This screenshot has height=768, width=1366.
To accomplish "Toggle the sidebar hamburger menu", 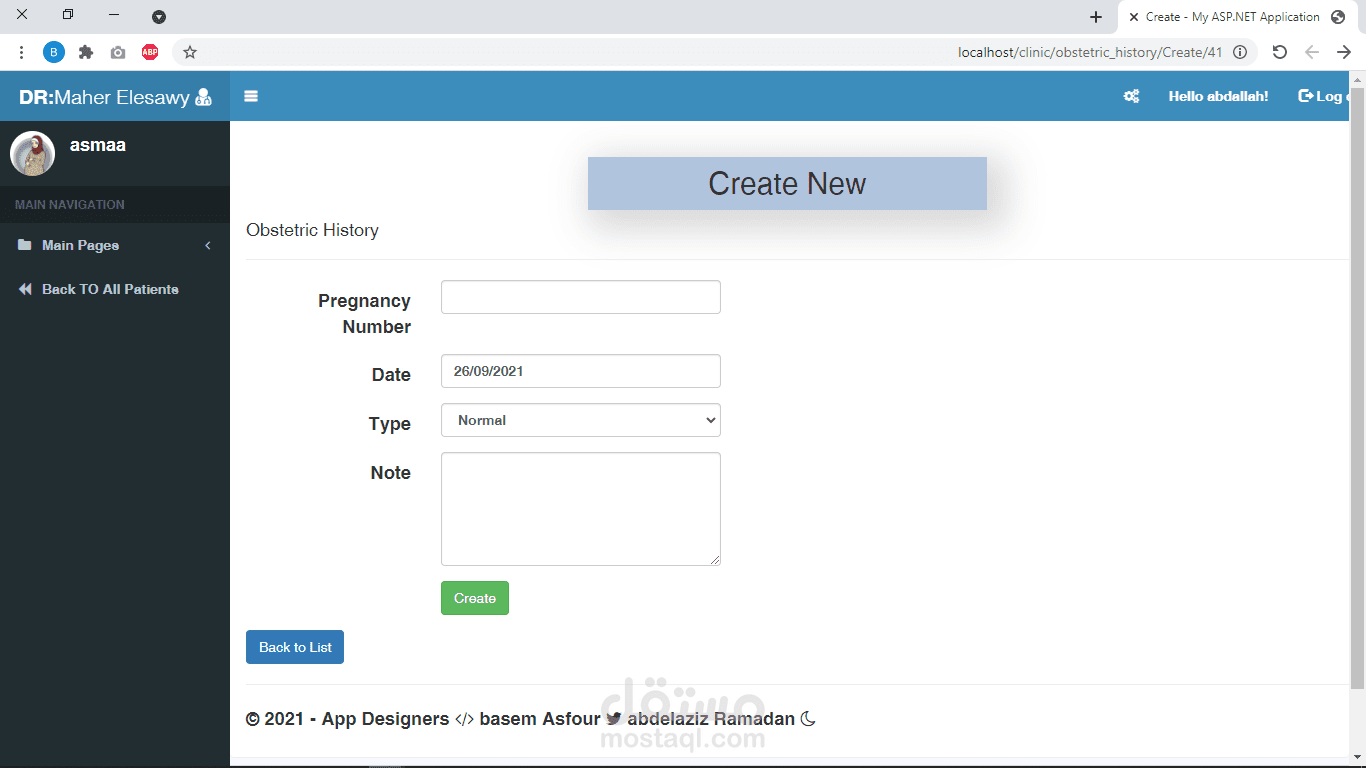I will tap(251, 96).
